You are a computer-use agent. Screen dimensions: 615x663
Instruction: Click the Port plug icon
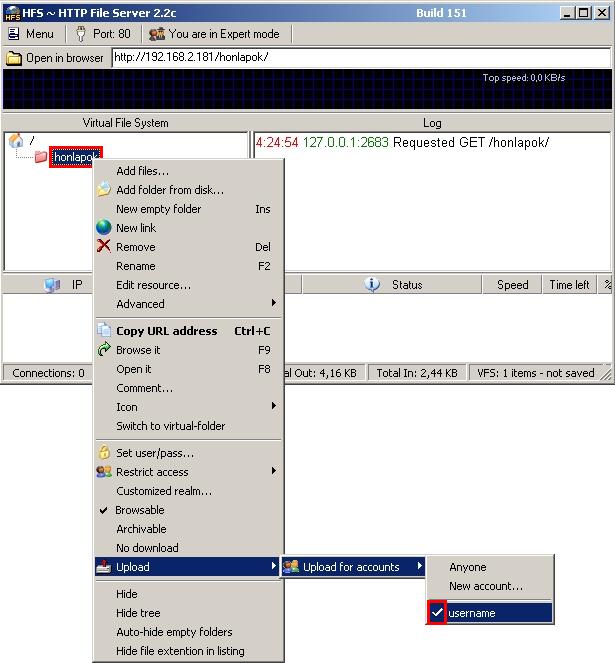point(80,34)
